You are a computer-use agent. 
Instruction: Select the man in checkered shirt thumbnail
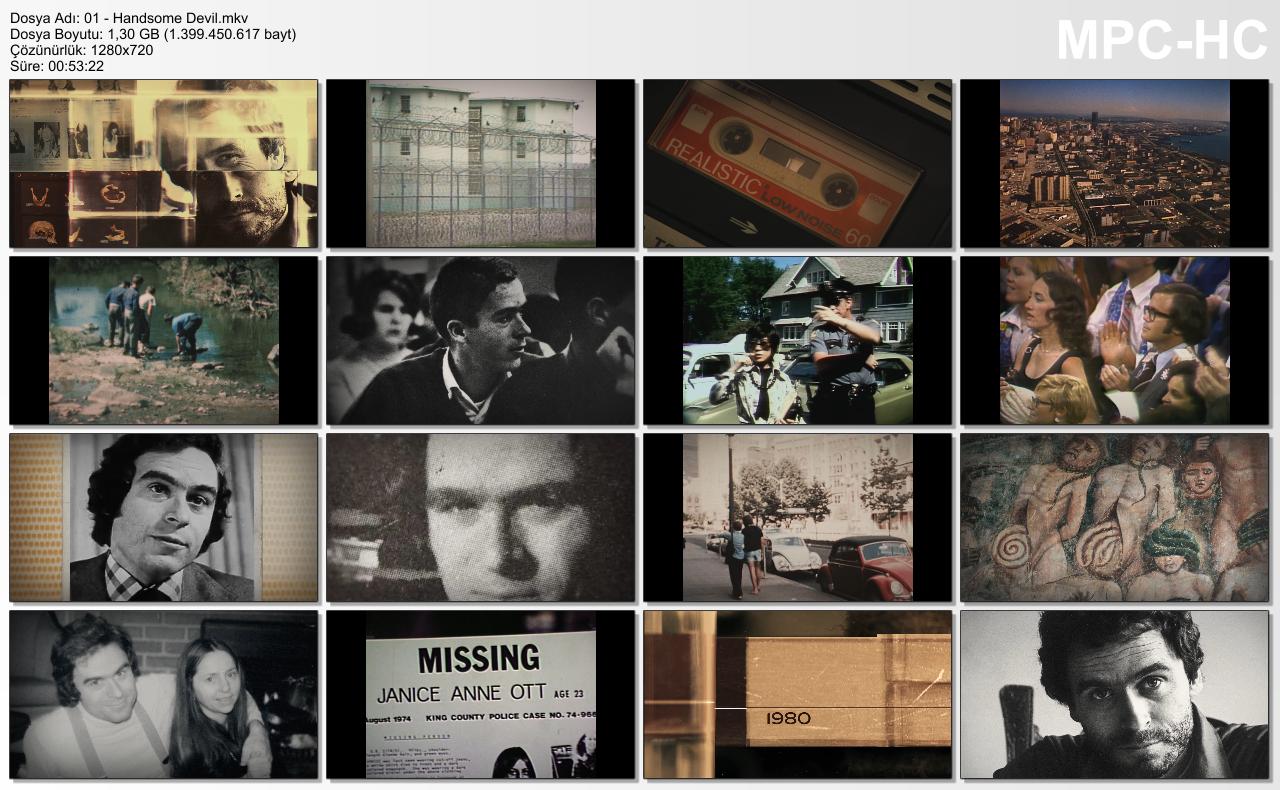click(163, 518)
